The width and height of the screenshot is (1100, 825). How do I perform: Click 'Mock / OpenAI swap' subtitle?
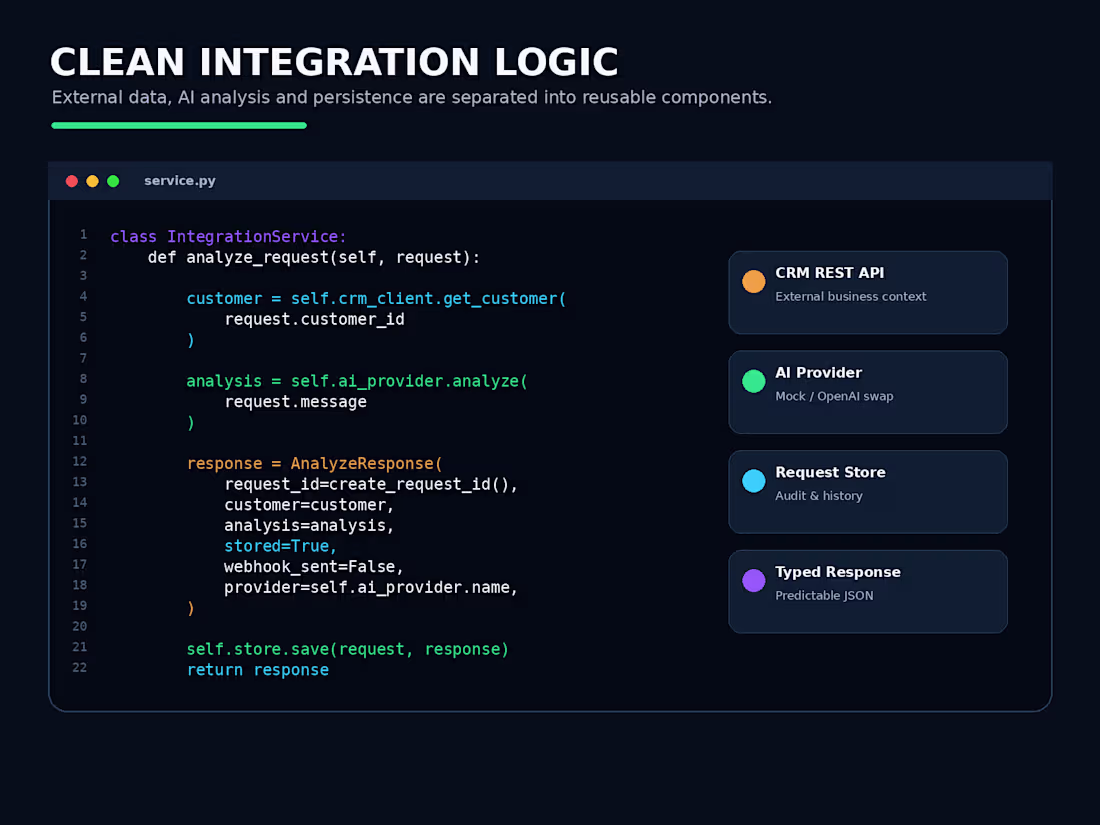[834, 396]
